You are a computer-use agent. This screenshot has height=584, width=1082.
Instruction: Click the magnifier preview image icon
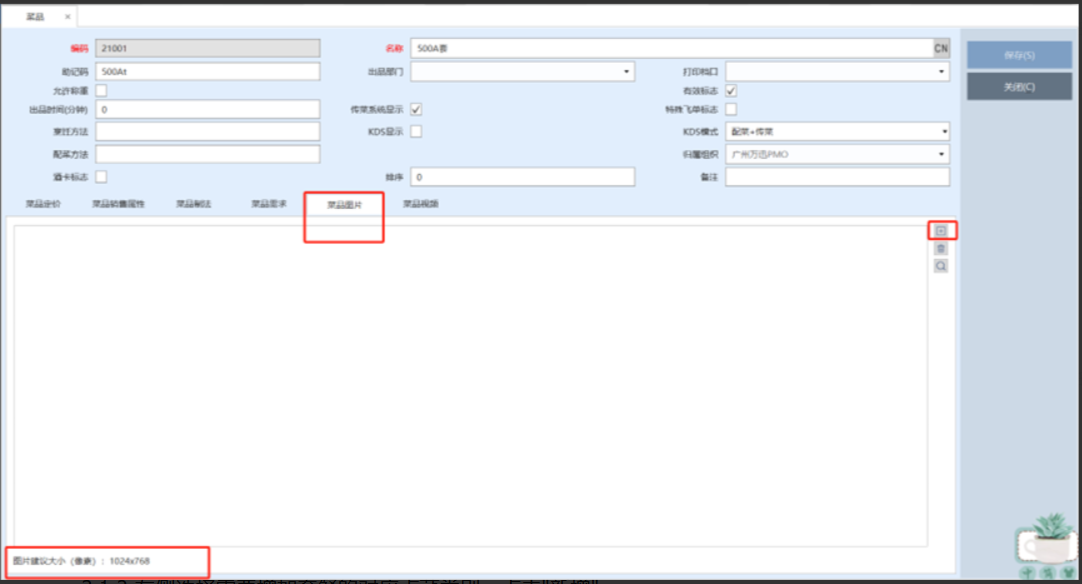[940, 267]
